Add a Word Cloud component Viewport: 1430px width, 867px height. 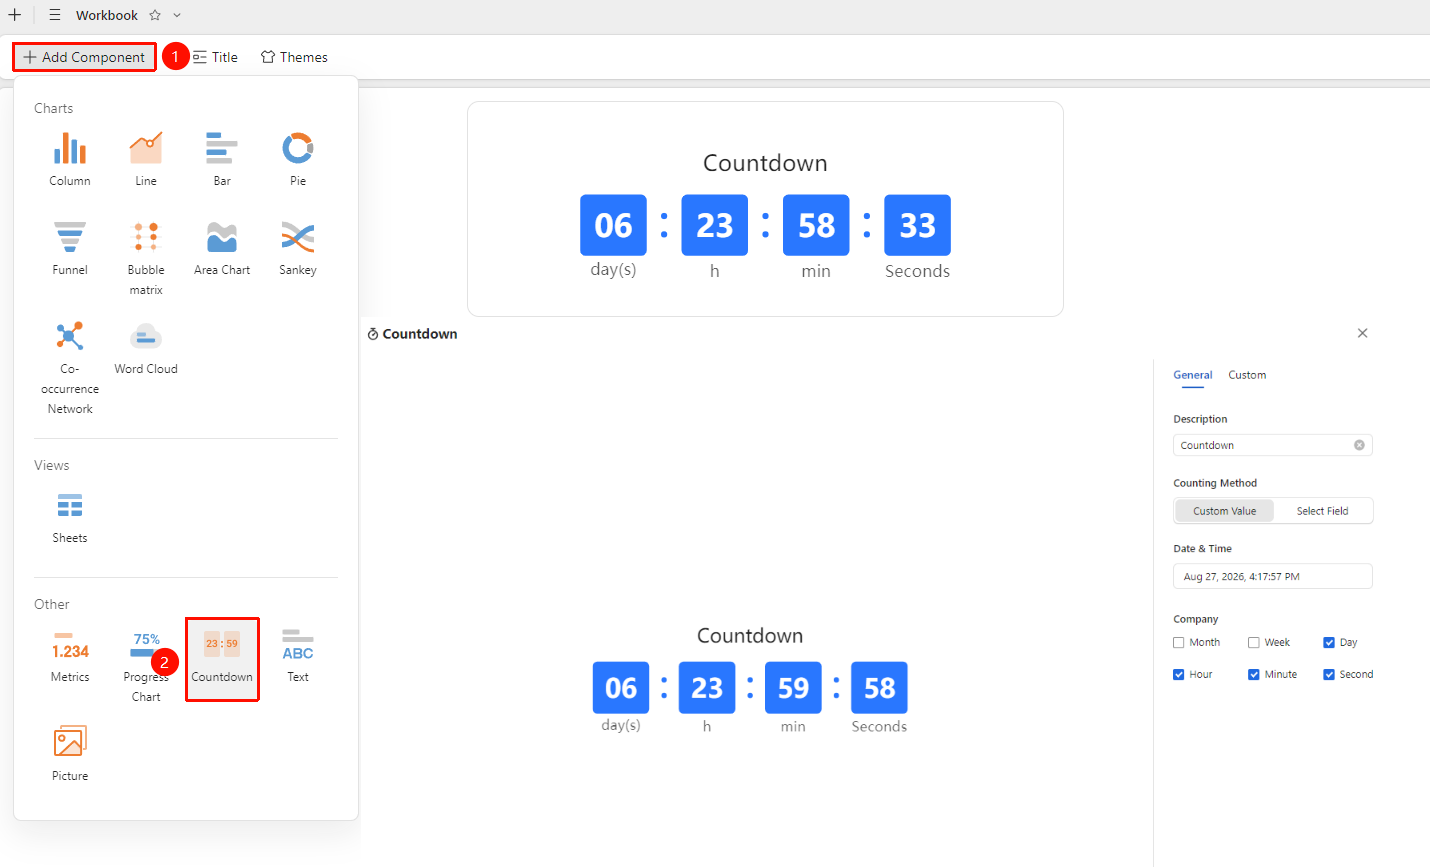146,347
